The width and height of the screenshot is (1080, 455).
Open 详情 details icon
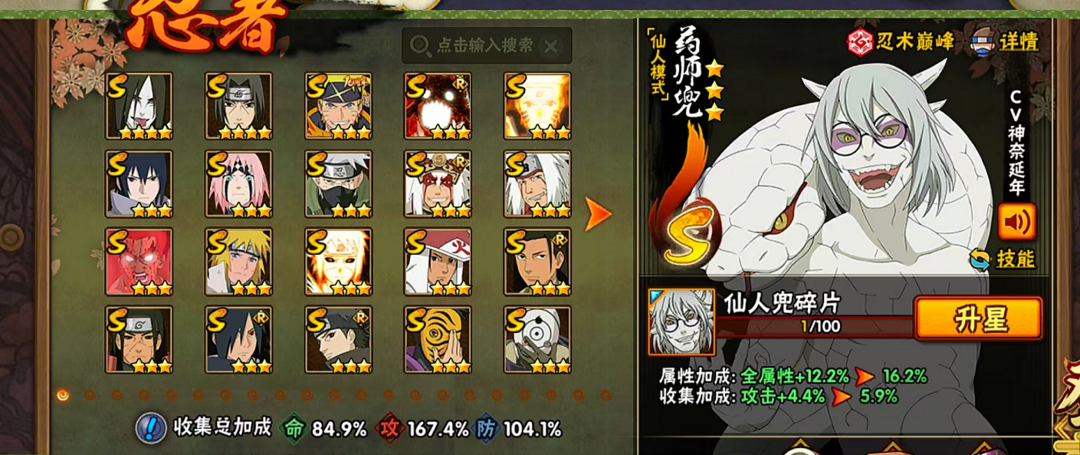tap(1005, 41)
